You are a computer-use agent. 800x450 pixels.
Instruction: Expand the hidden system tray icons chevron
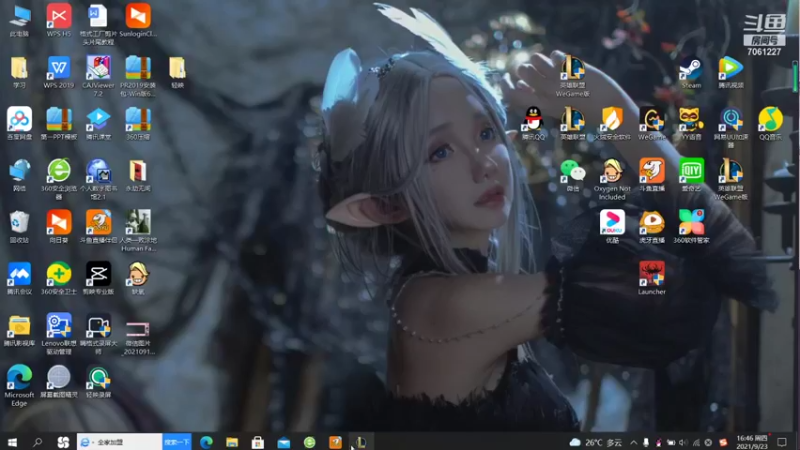633,442
